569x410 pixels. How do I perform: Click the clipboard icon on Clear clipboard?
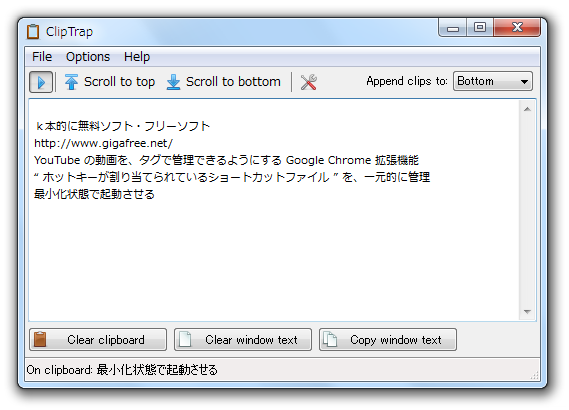[x=40, y=340]
